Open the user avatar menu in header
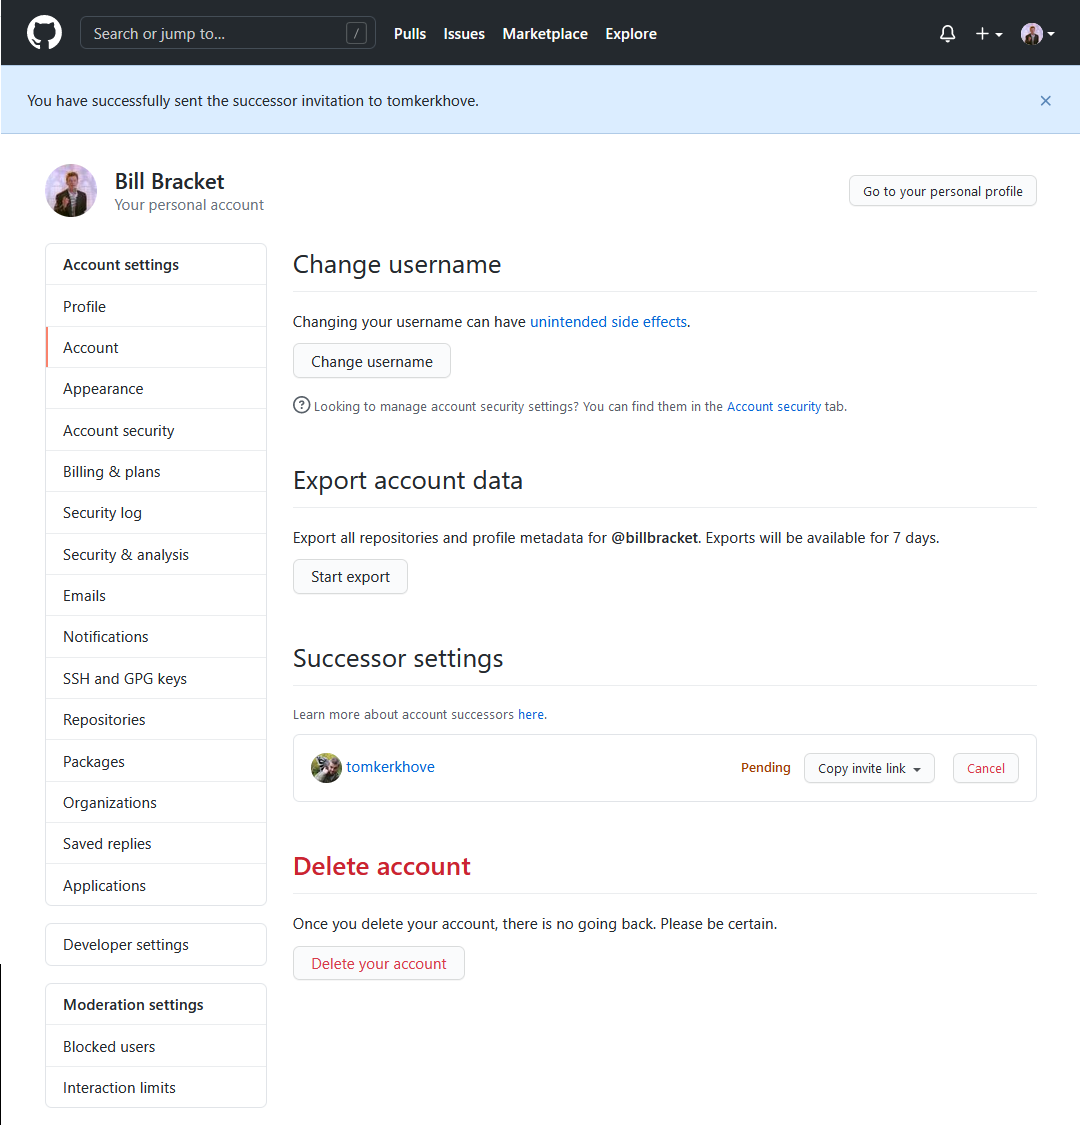The image size is (1080, 1125). click(x=1038, y=34)
